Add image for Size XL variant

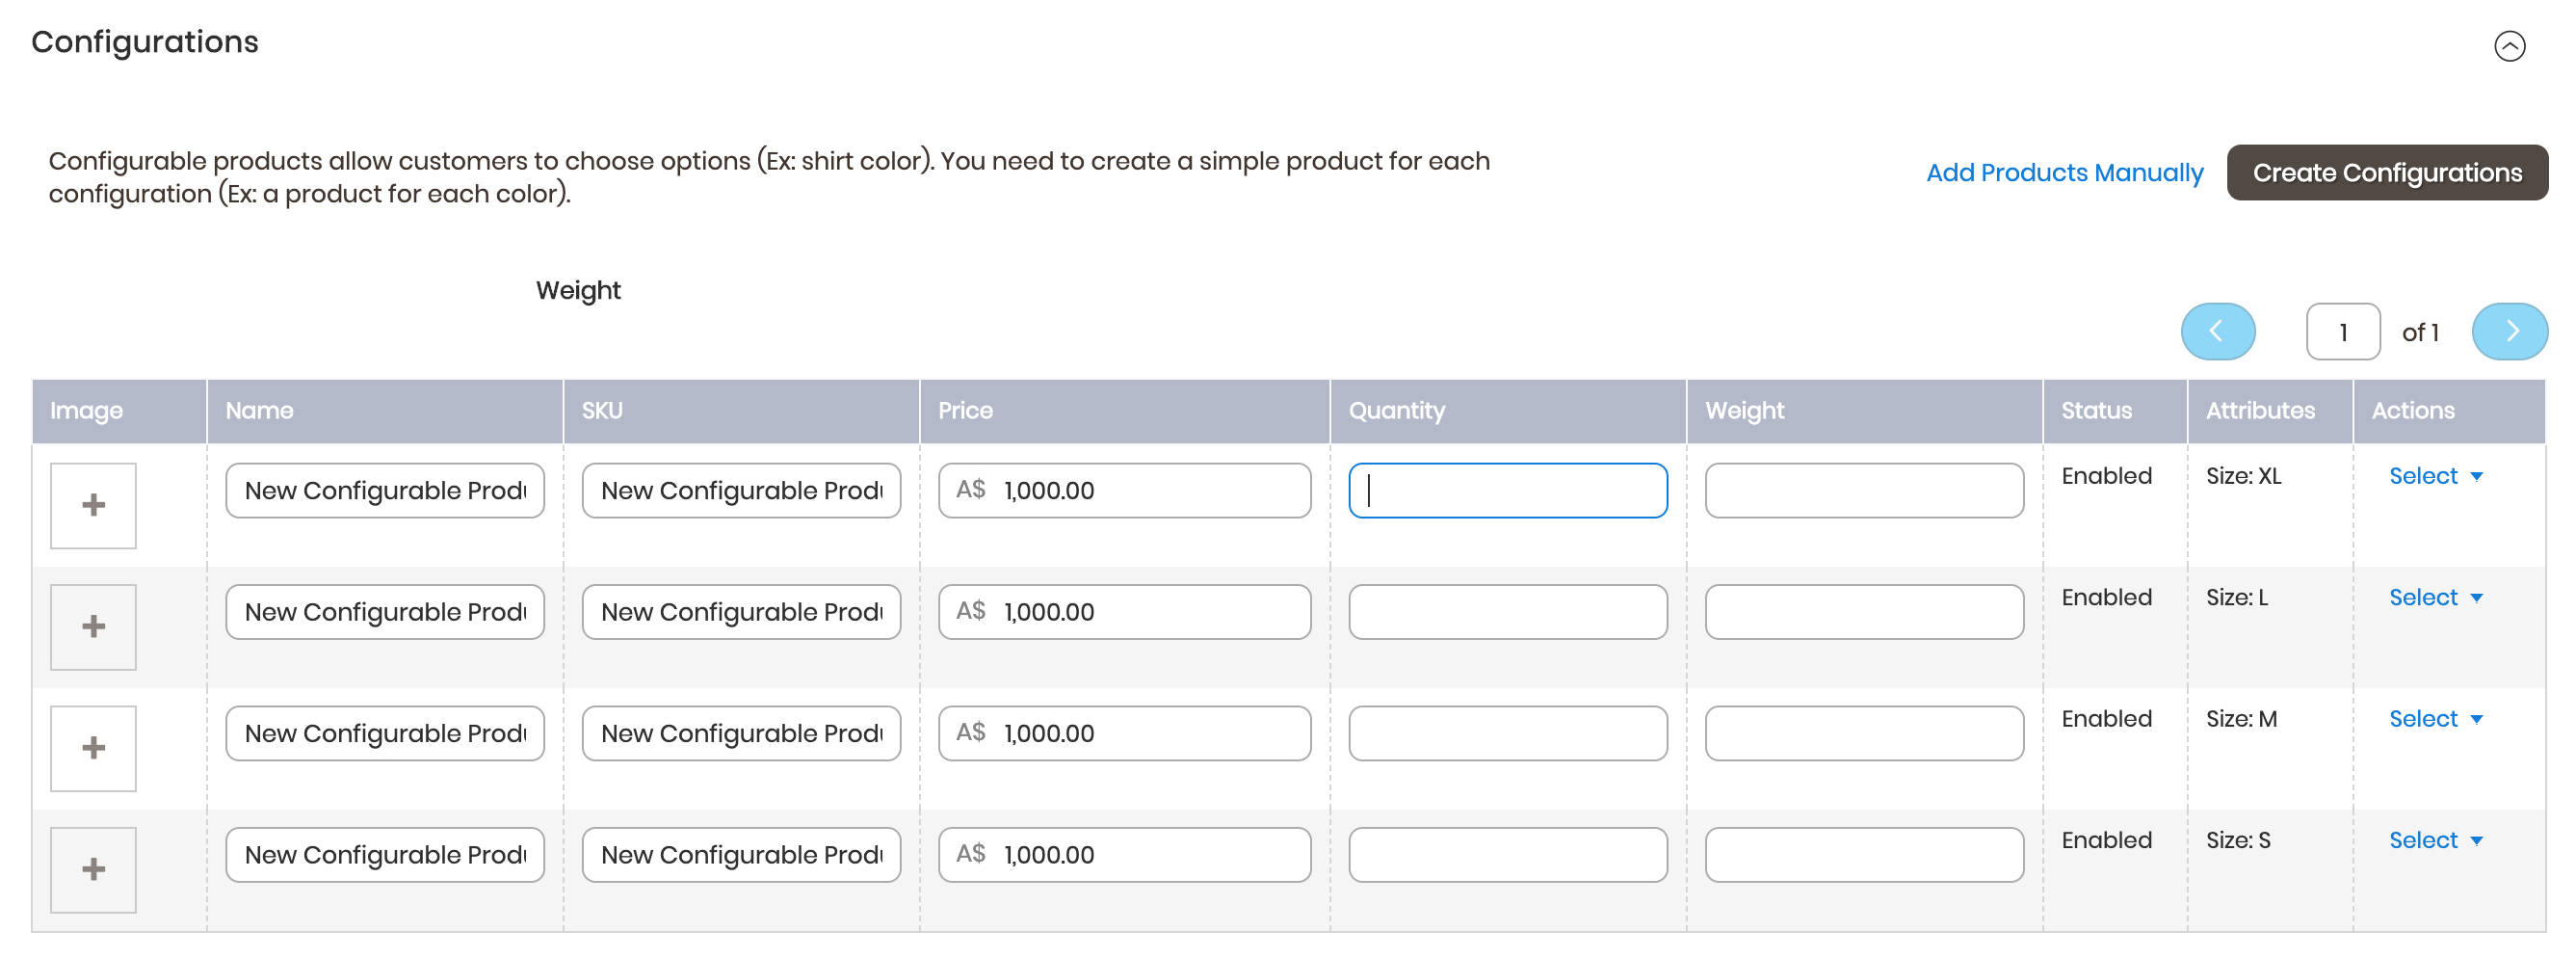click(x=93, y=505)
